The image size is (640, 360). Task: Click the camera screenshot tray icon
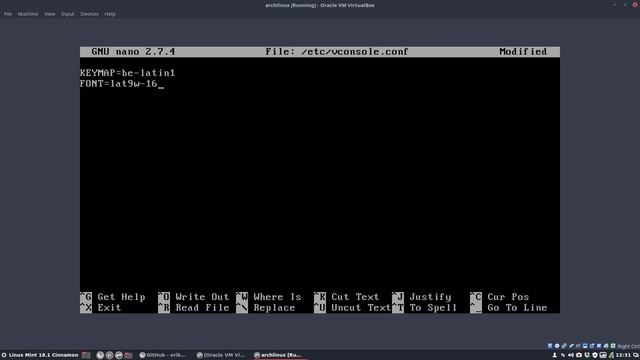coord(579,355)
